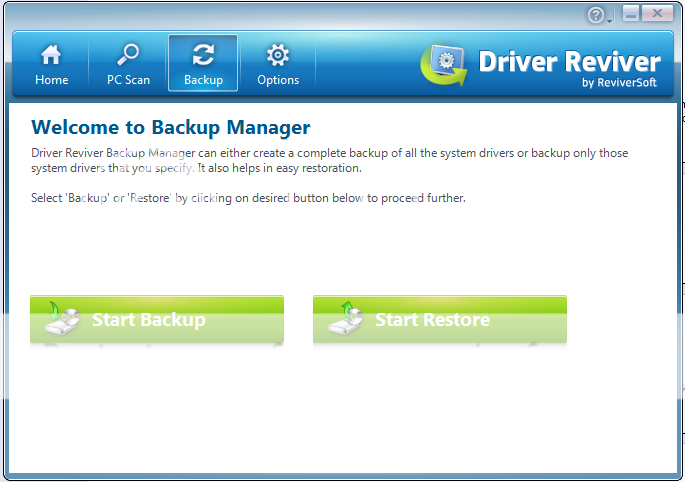Click the 'Welcome to Backup Manager' heading

(171, 127)
